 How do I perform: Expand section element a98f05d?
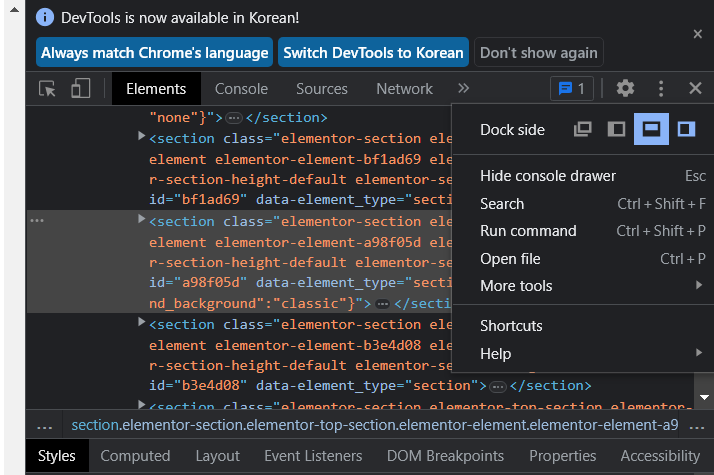coord(141,219)
